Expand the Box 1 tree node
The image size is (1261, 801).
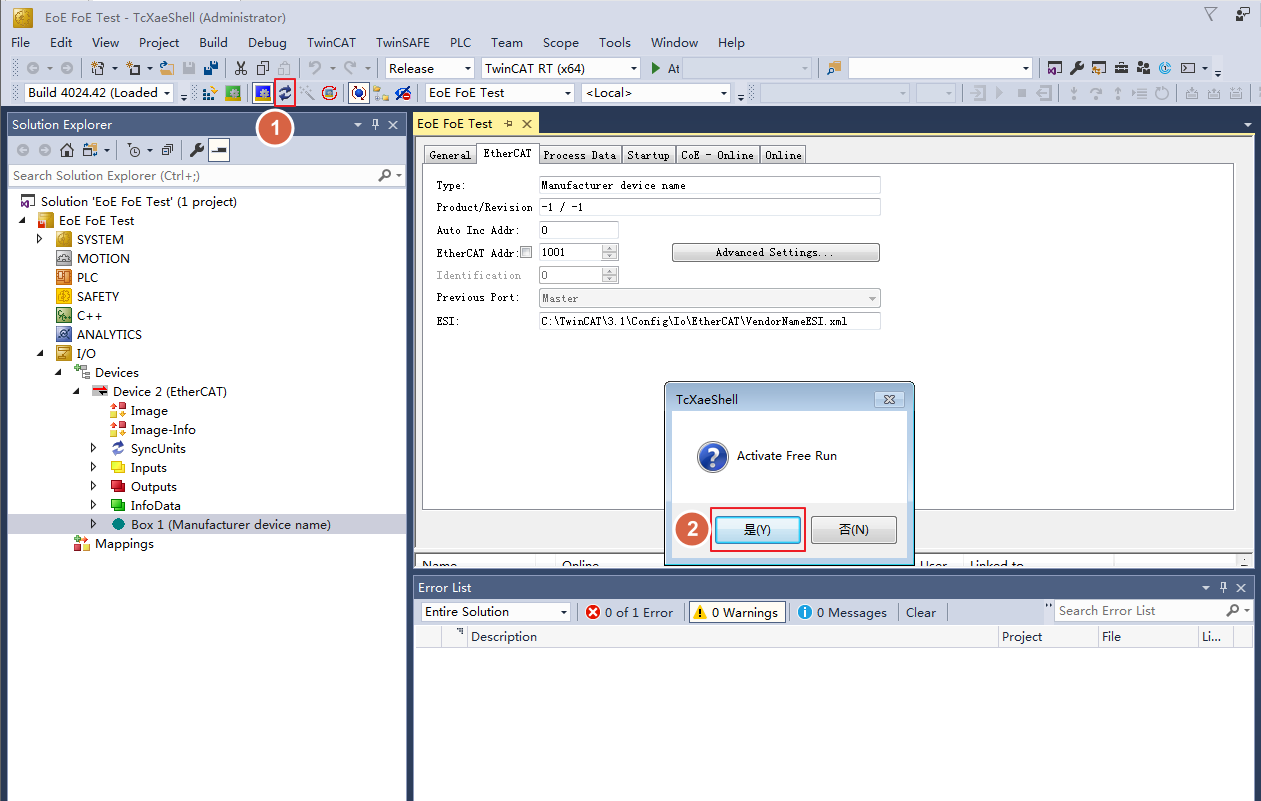pos(94,524)
